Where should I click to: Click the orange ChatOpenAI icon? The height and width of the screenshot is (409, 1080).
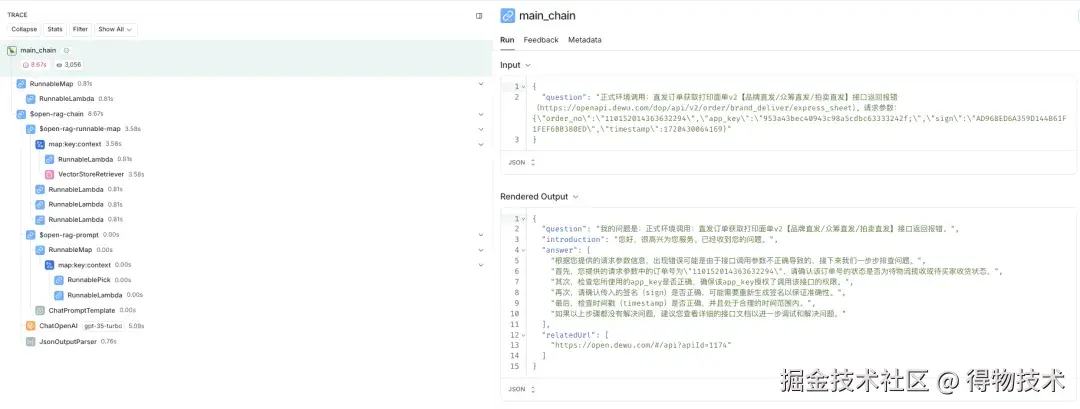pyautogui.click(x=31, y=326)
